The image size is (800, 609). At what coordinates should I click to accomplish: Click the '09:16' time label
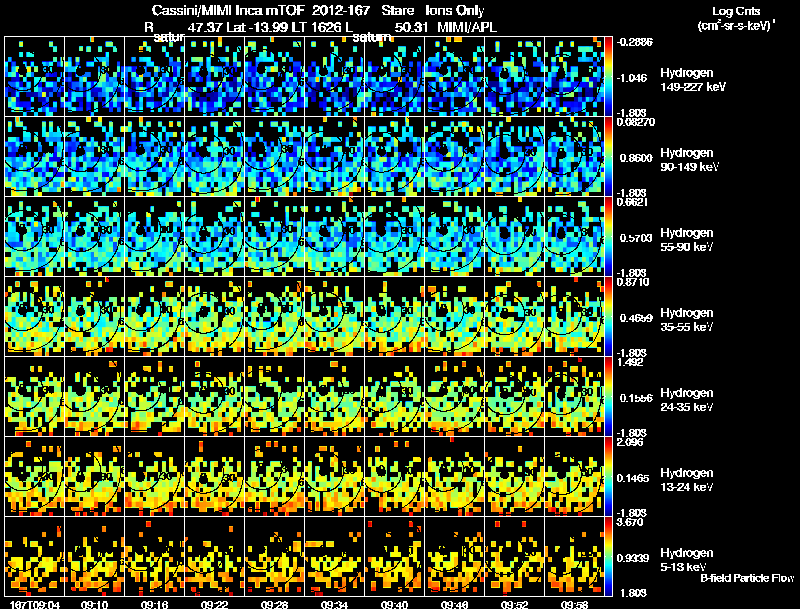155,605
